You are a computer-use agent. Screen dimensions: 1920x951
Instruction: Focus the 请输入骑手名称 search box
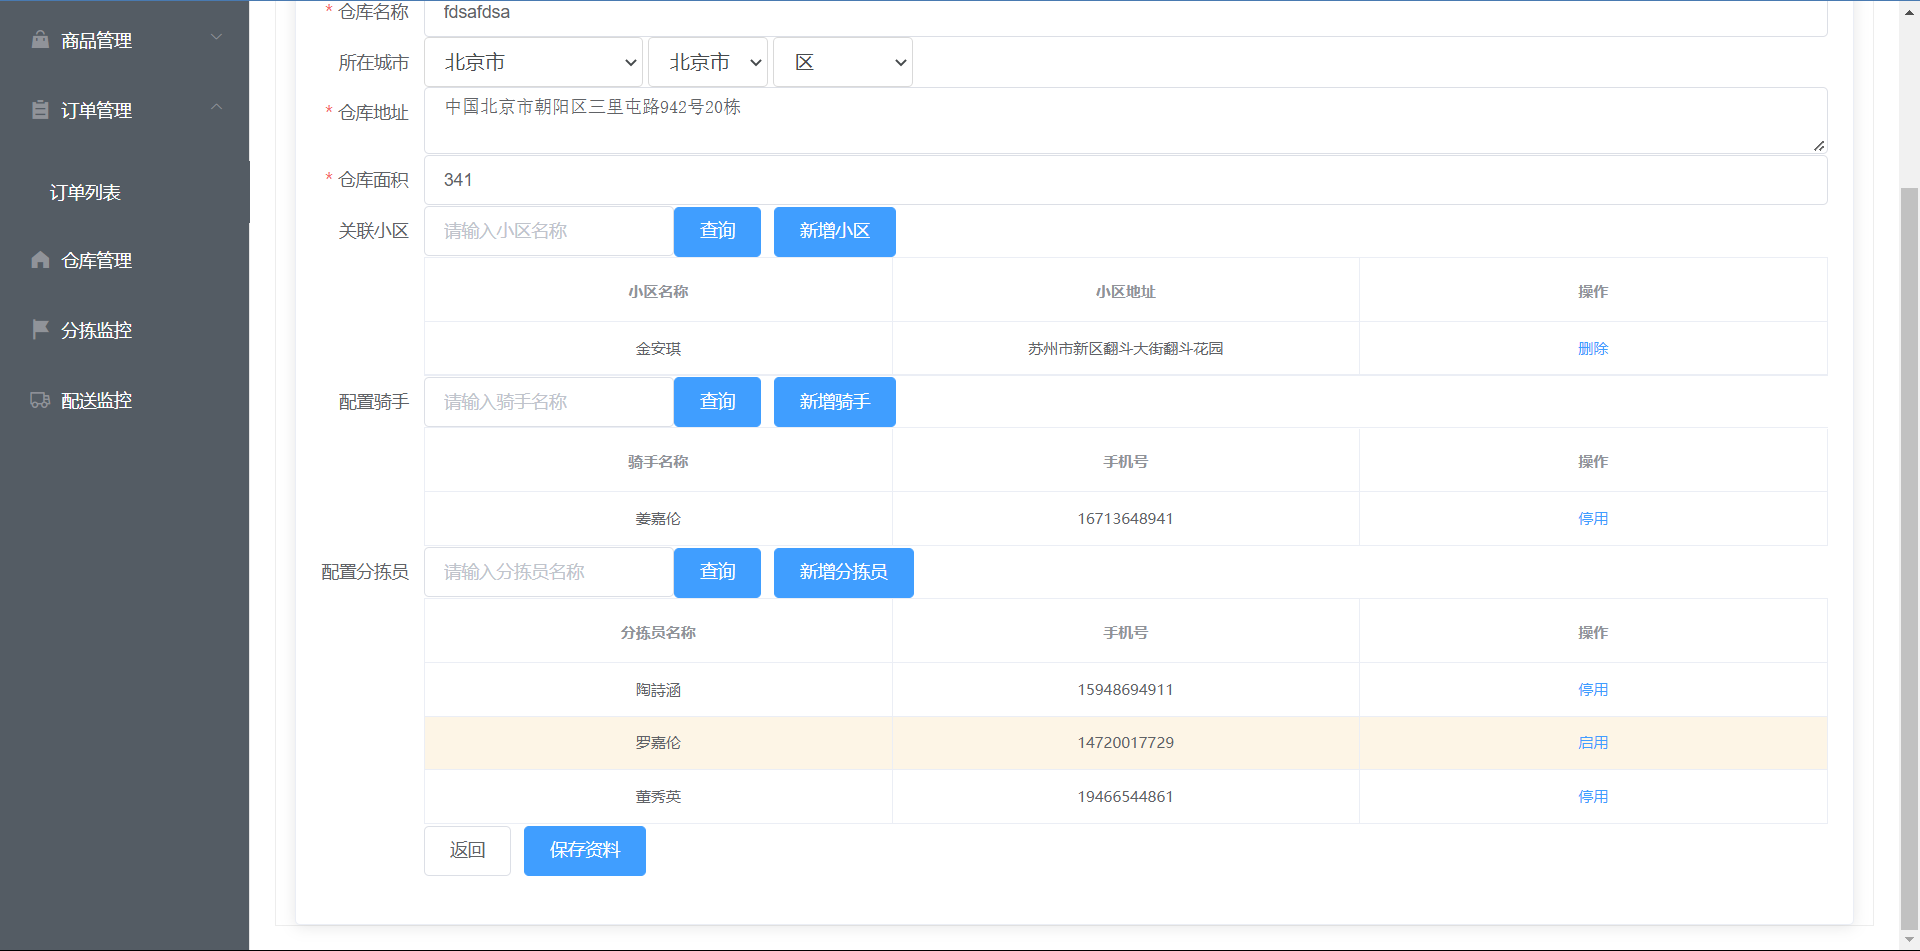point(549,402)
